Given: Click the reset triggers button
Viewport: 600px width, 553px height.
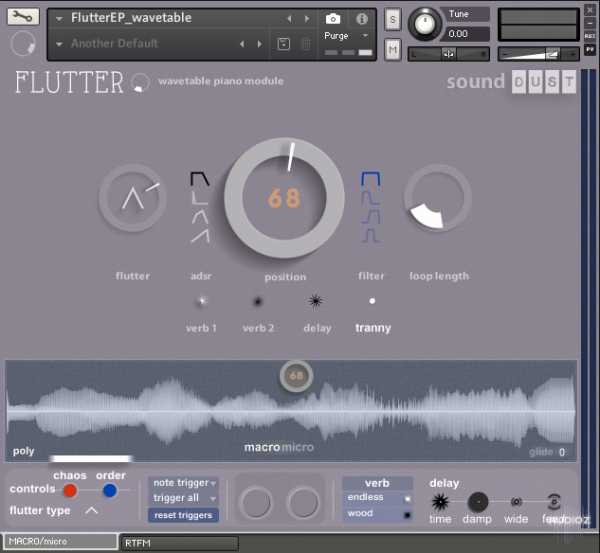Looking at the screenshot, I should [183, 515].
